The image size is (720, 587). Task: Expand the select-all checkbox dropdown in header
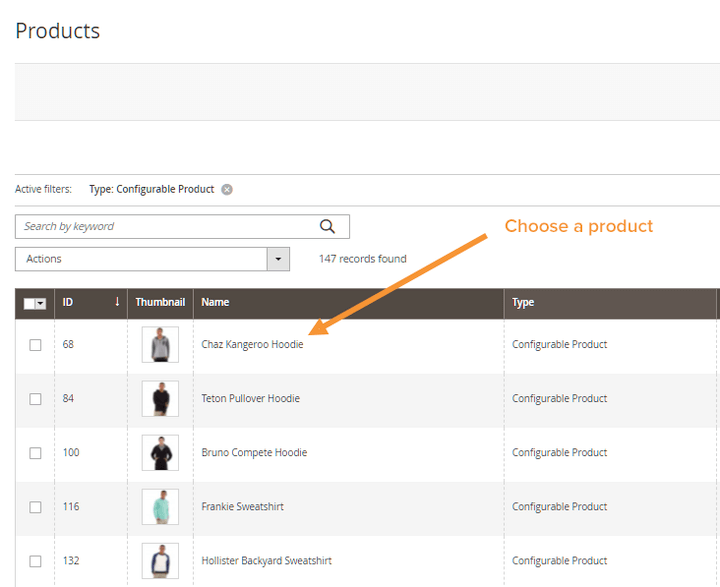click(40, 303)
